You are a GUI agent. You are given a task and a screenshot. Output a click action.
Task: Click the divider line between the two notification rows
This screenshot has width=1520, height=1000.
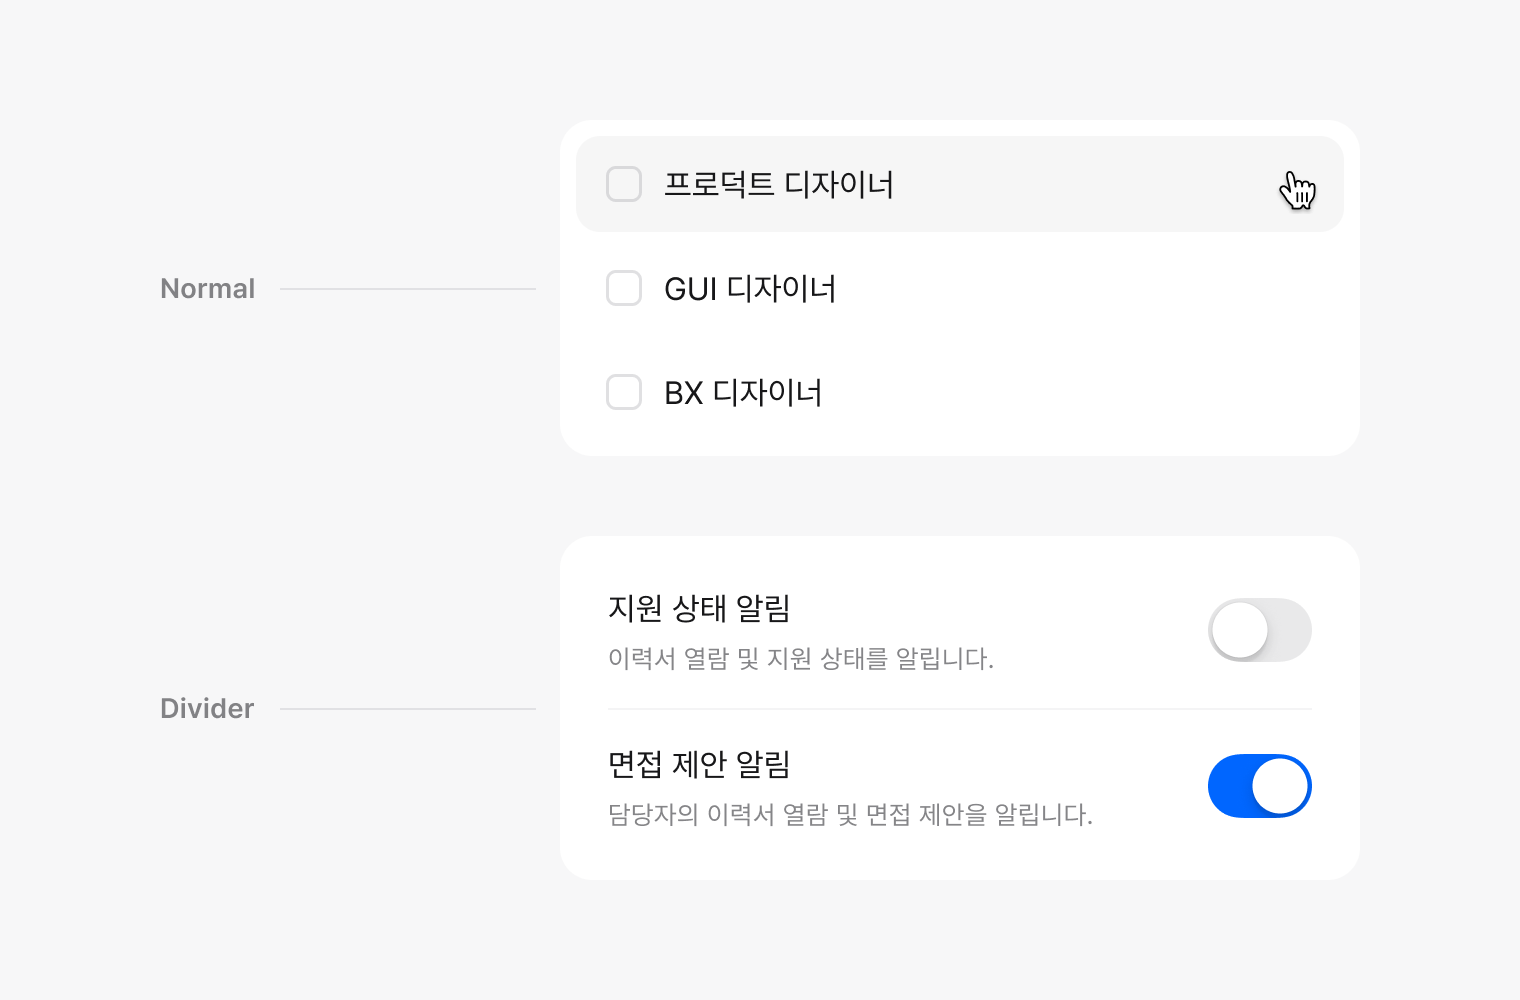960,709
